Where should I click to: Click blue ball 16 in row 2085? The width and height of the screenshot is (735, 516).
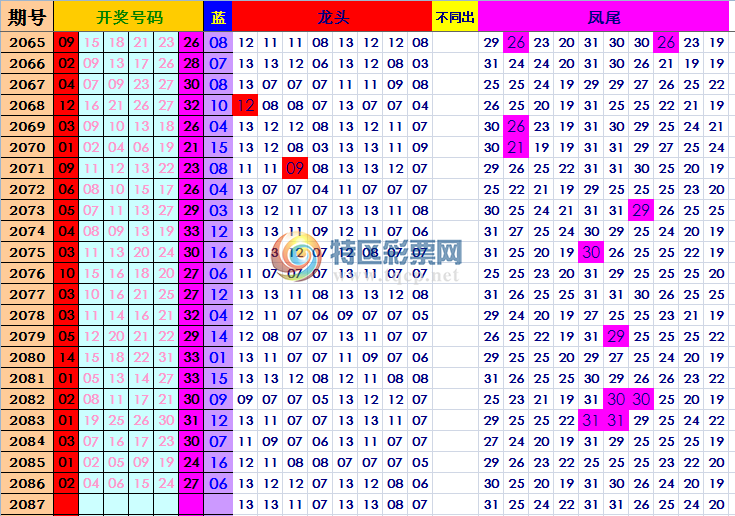point(218,463)
